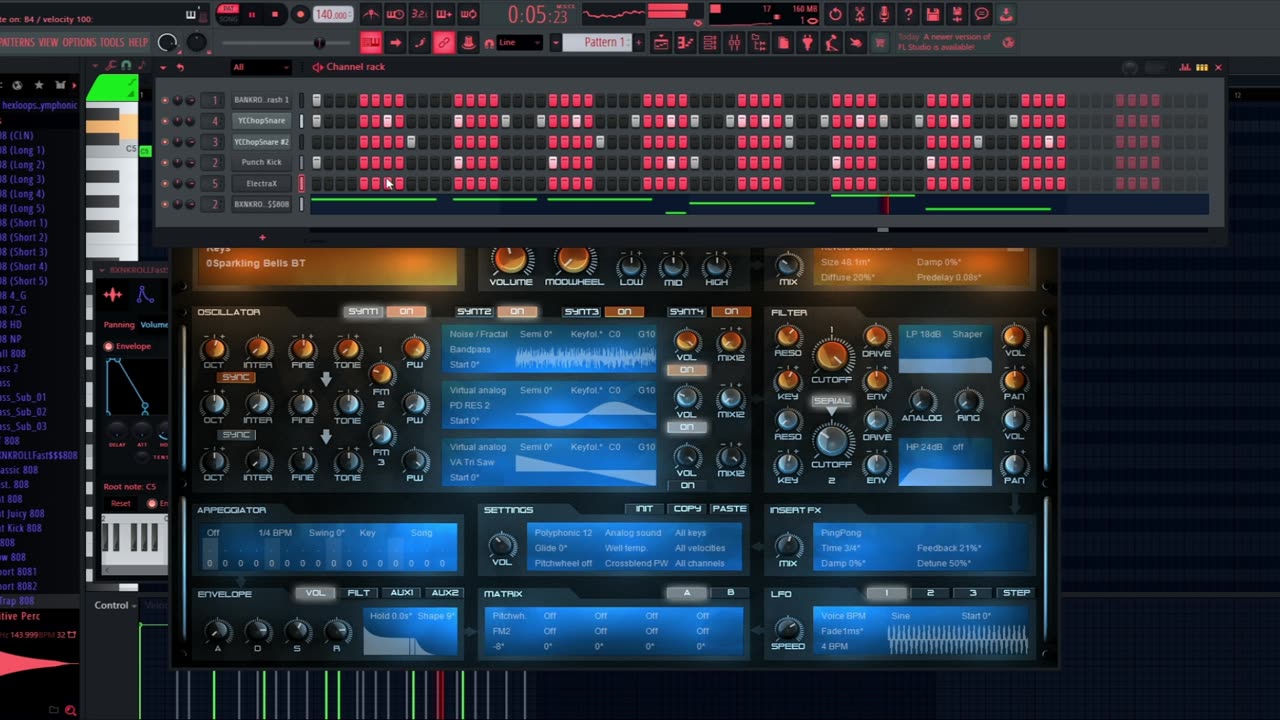Toggle SYNT2 ON switch
This screenshot has width=1280, height=720.
click(516, 312)
